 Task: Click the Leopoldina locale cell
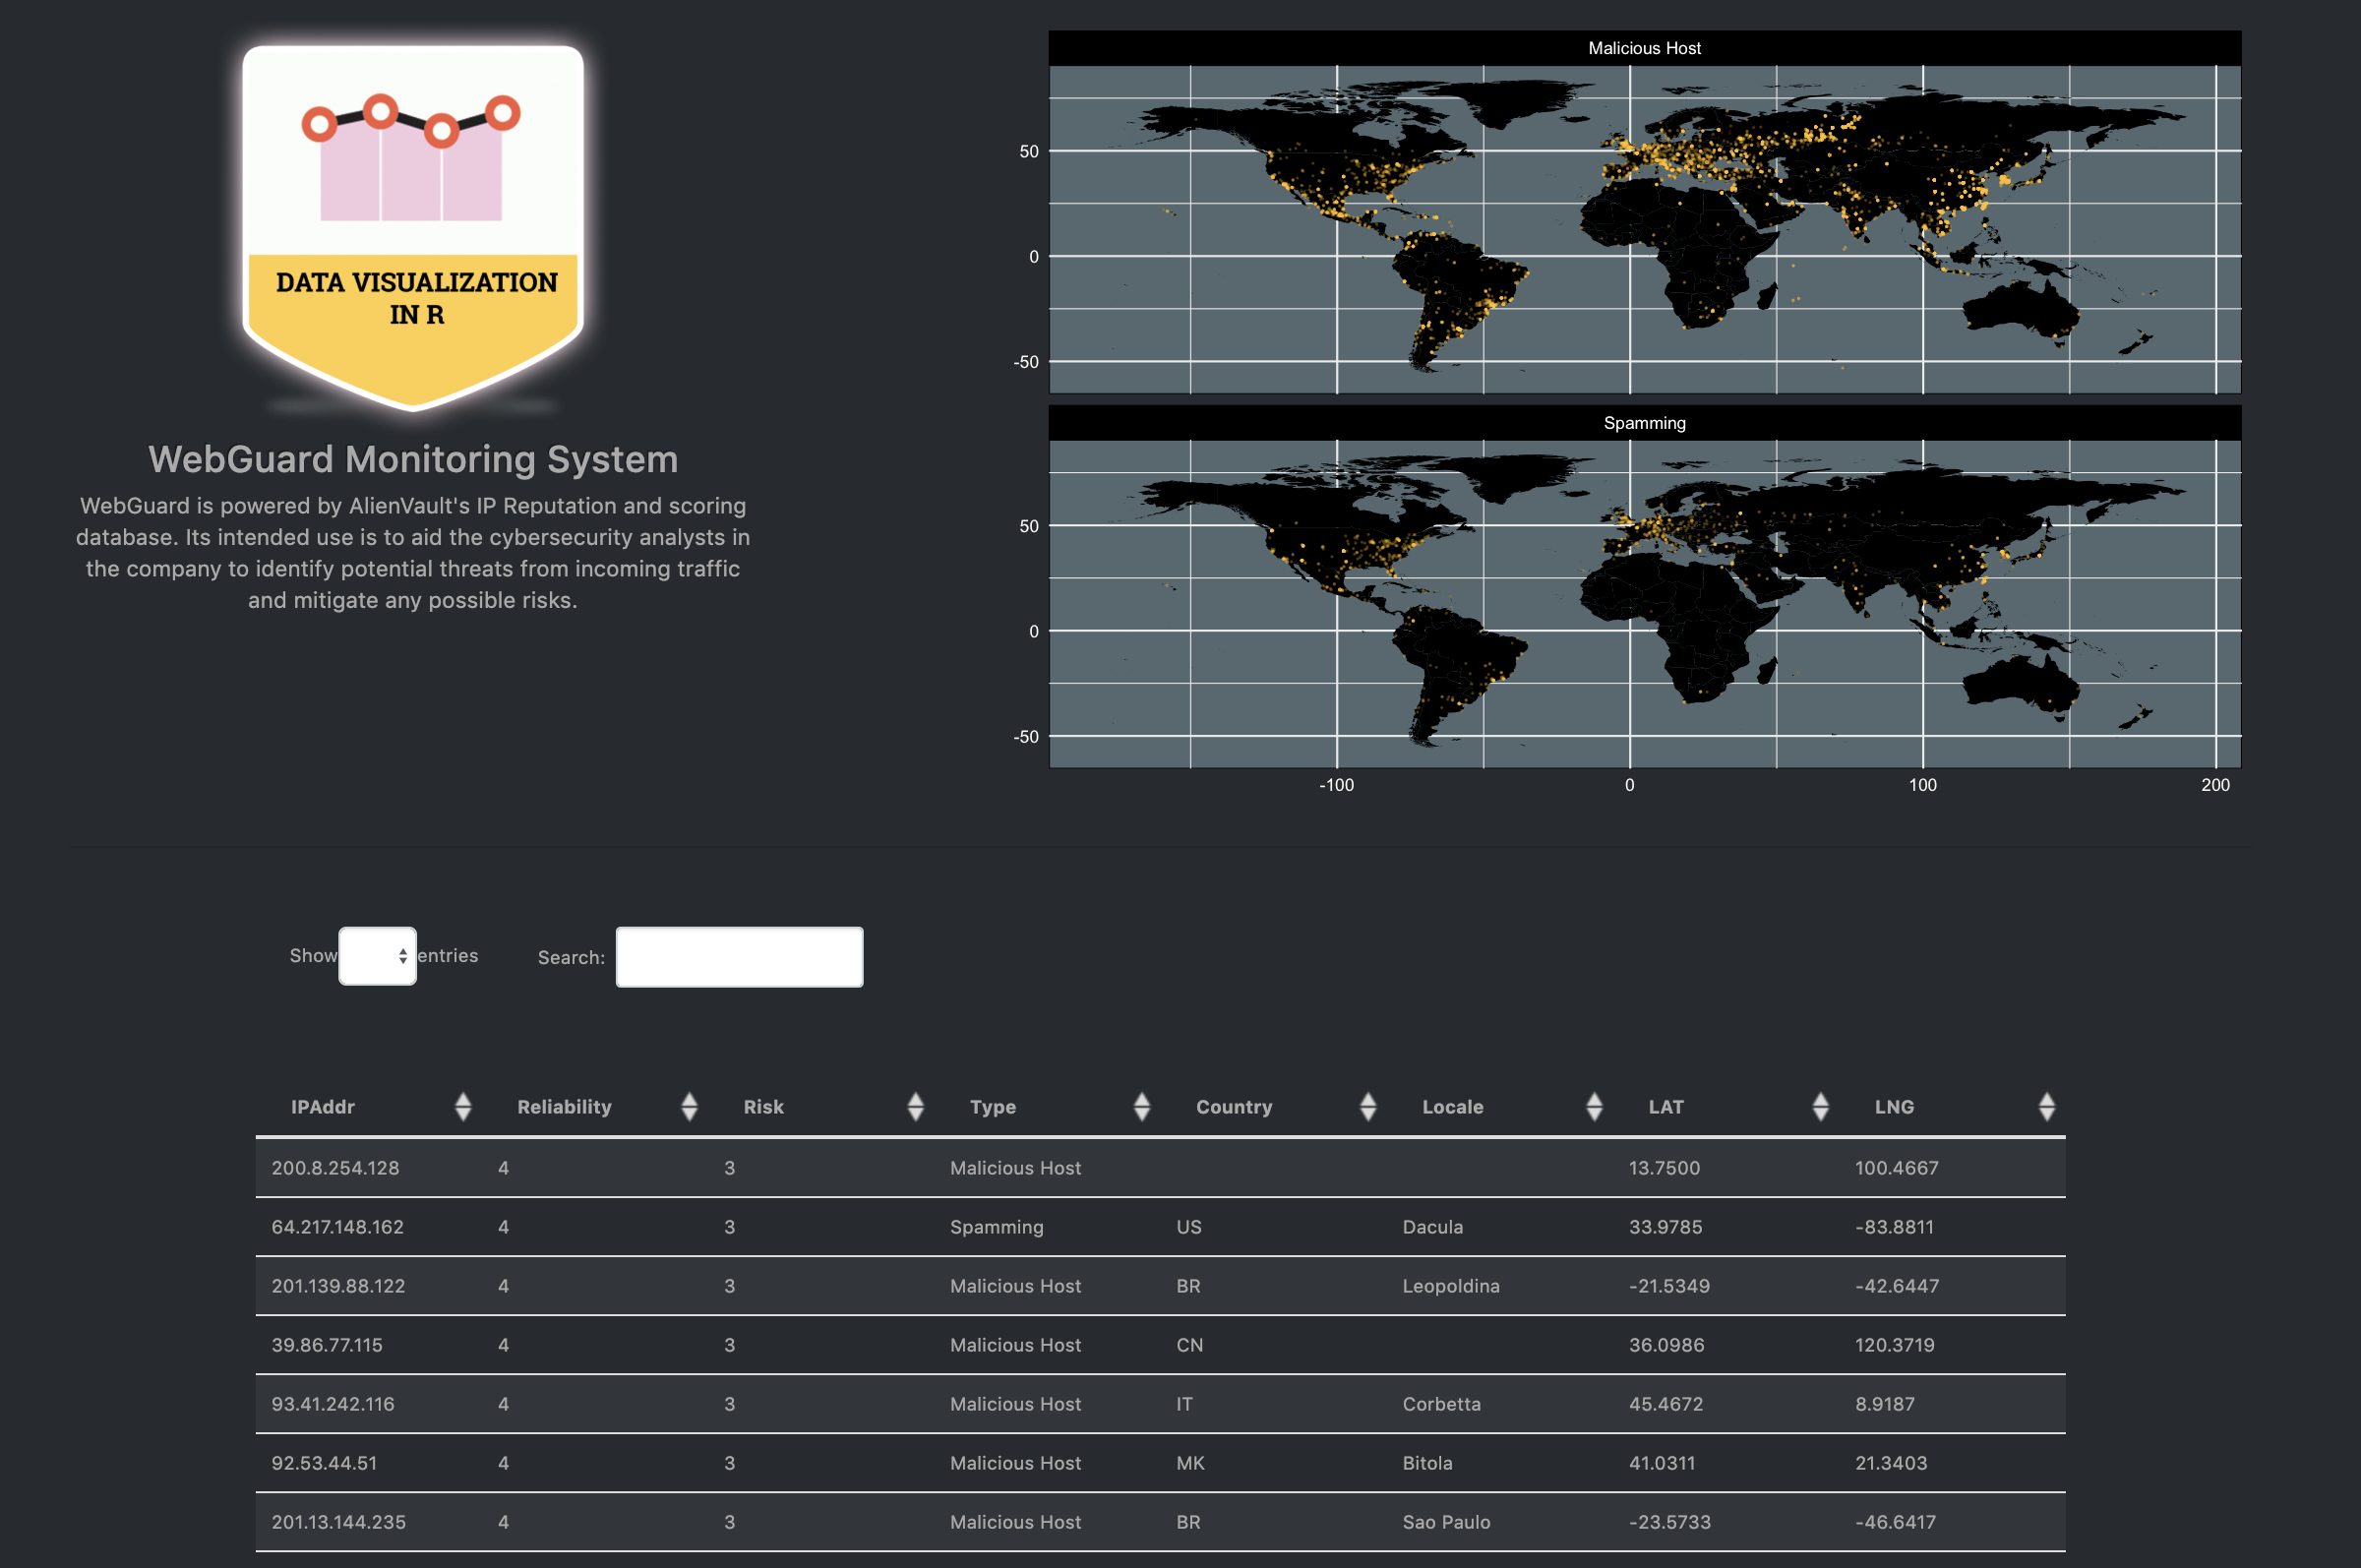1450,1286
